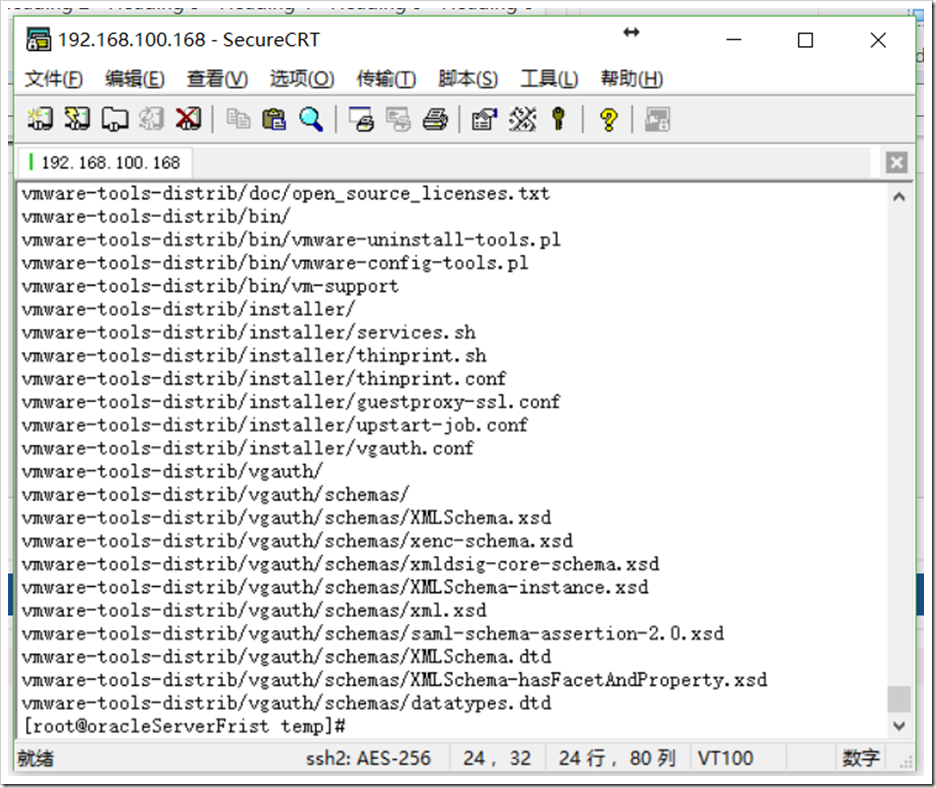Click the installer/services.sh line
The width and height of the screenshot is (936, 788).
click(249, 332)
